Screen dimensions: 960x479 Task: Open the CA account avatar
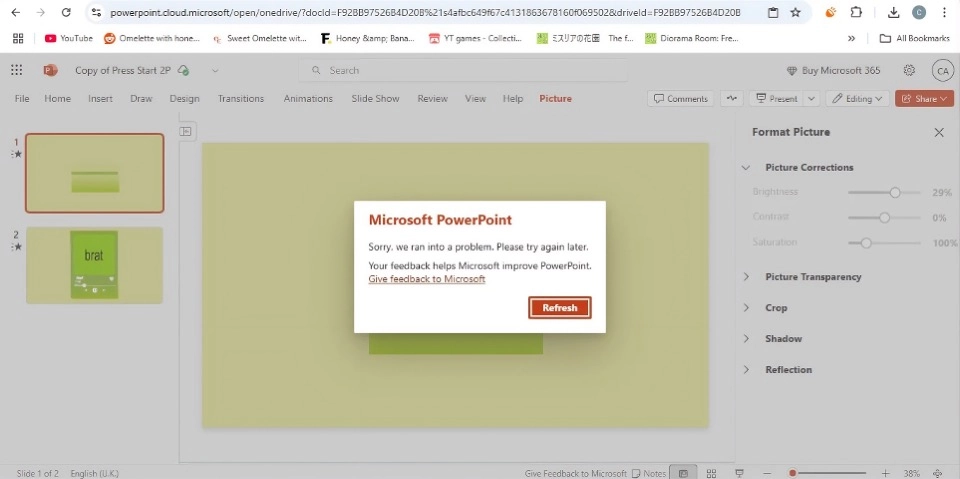point(942,70)
